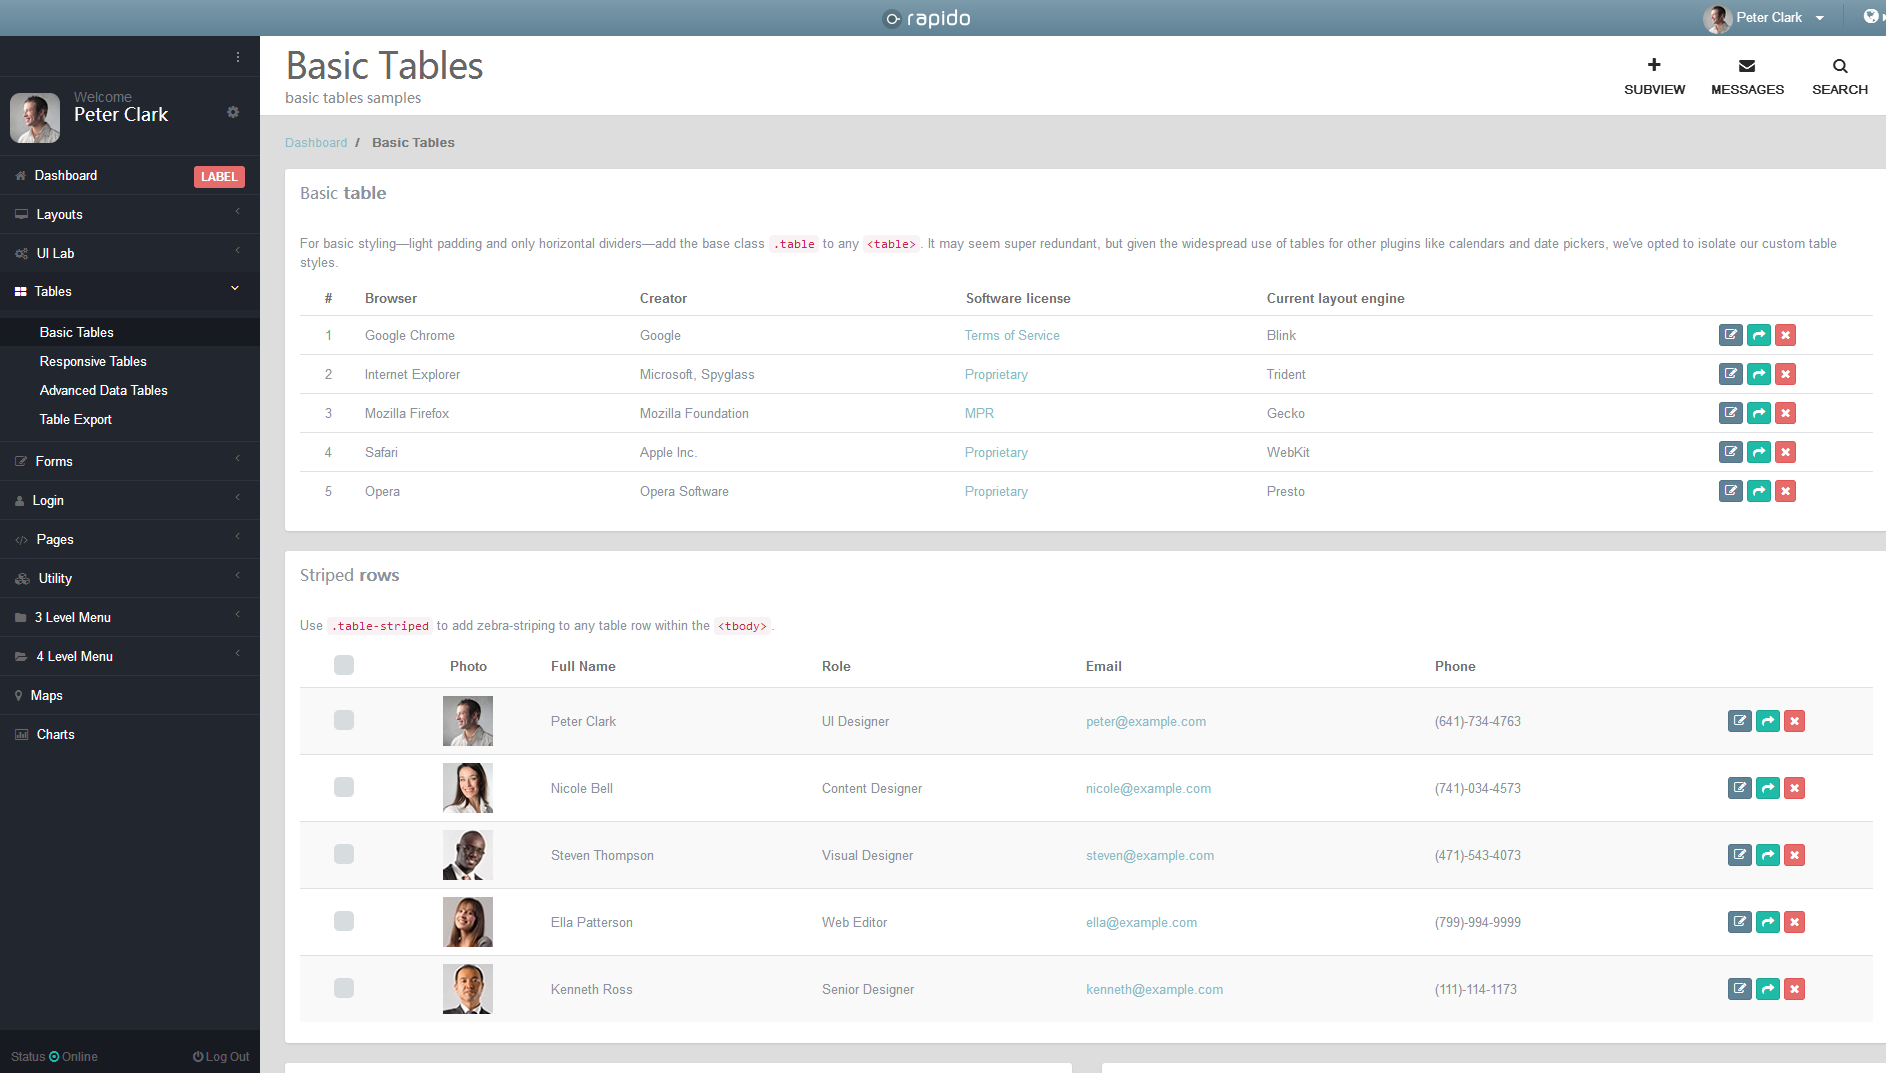Image resolution: width=1886 pixels, height=1073 pixels.
Task: Select Responsive Tables submenu item
Action: pos(93,361)
